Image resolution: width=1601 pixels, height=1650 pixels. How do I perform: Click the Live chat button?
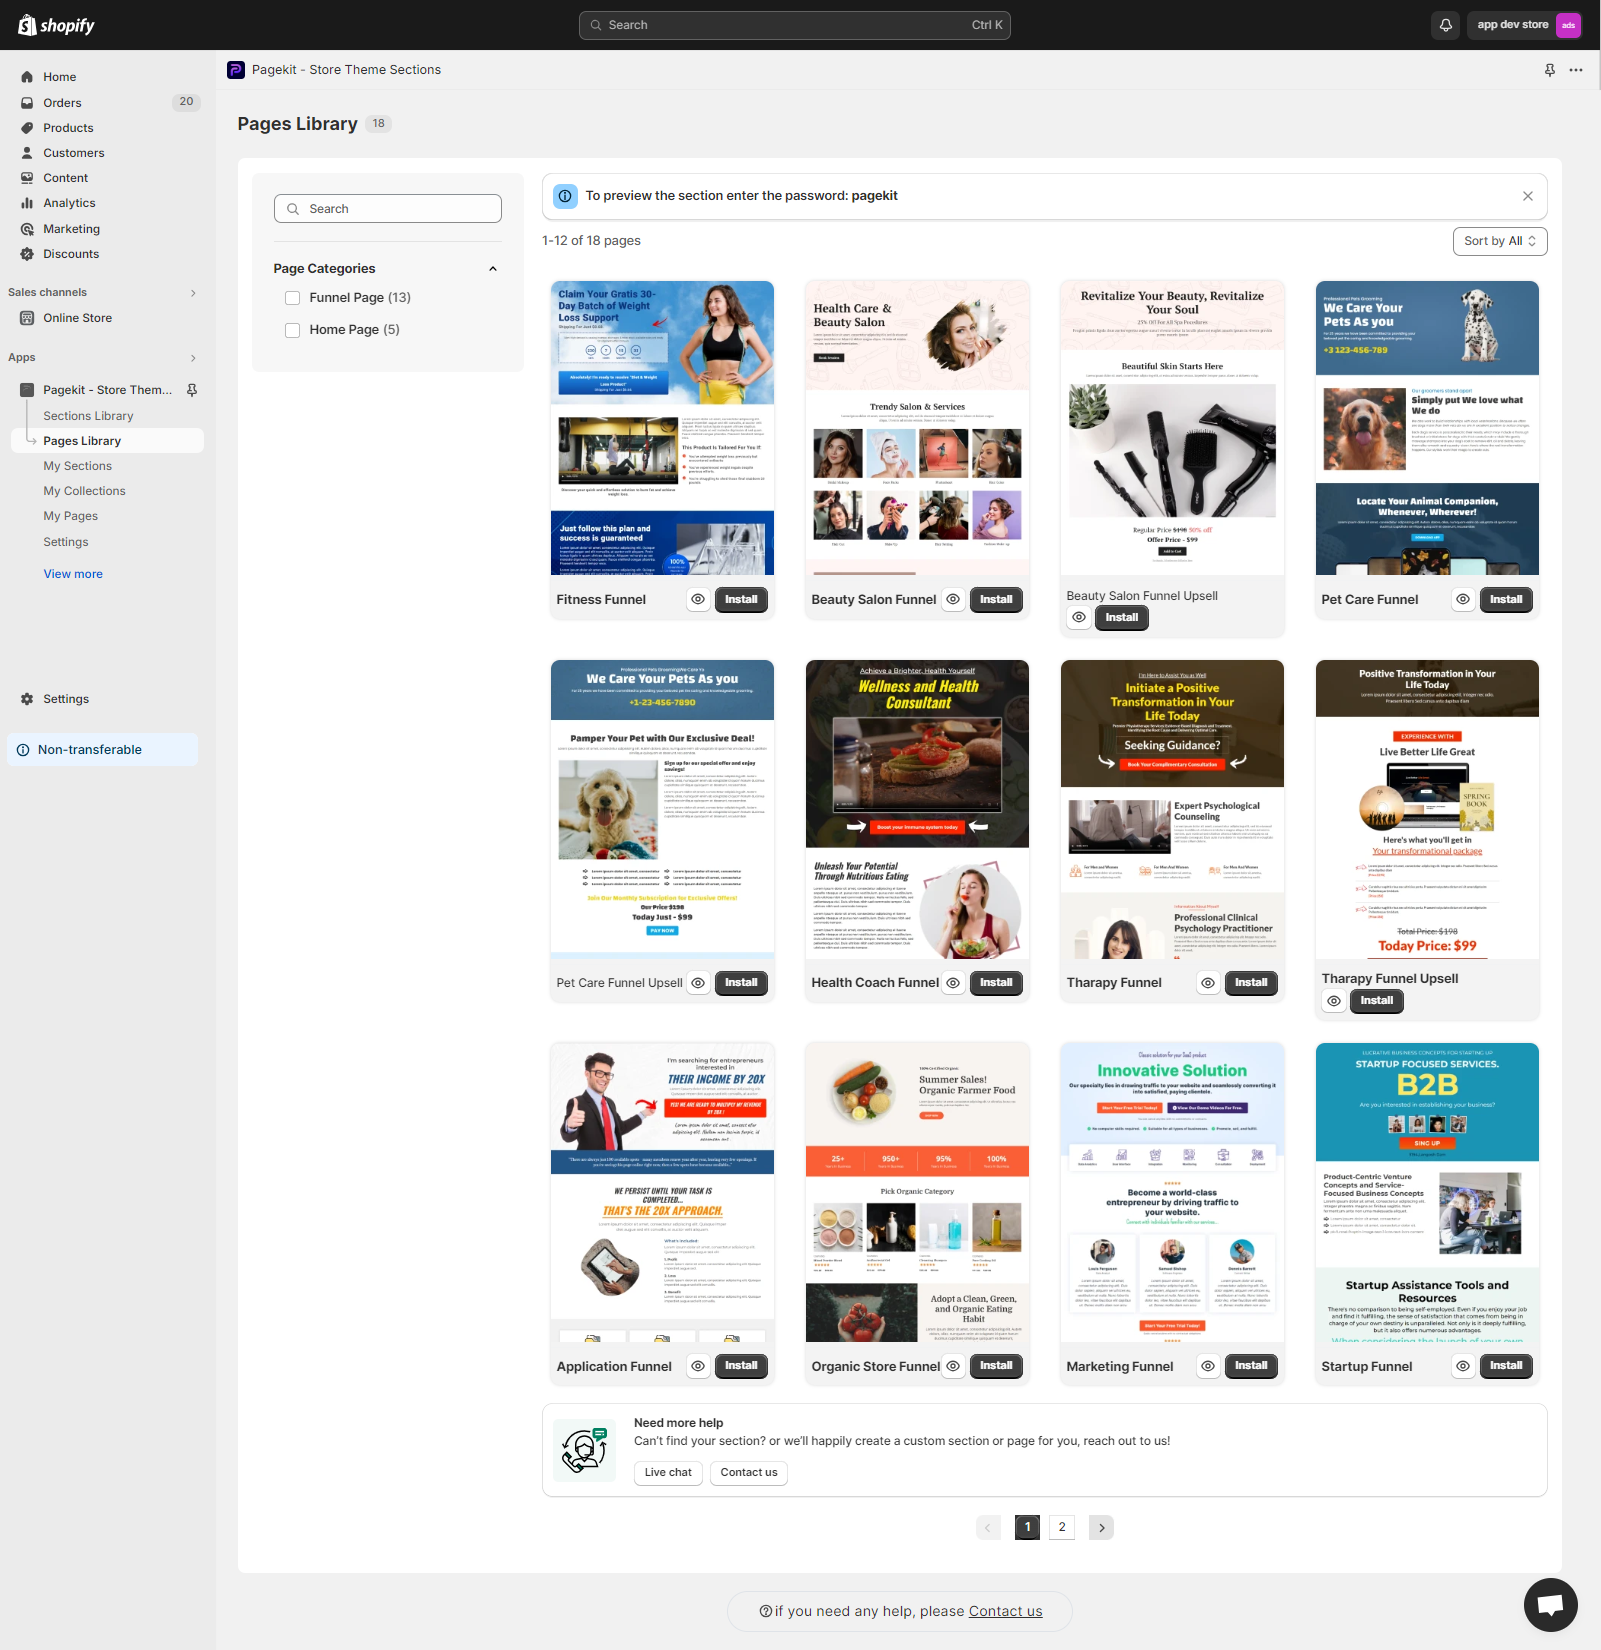tap(668, 1472)
